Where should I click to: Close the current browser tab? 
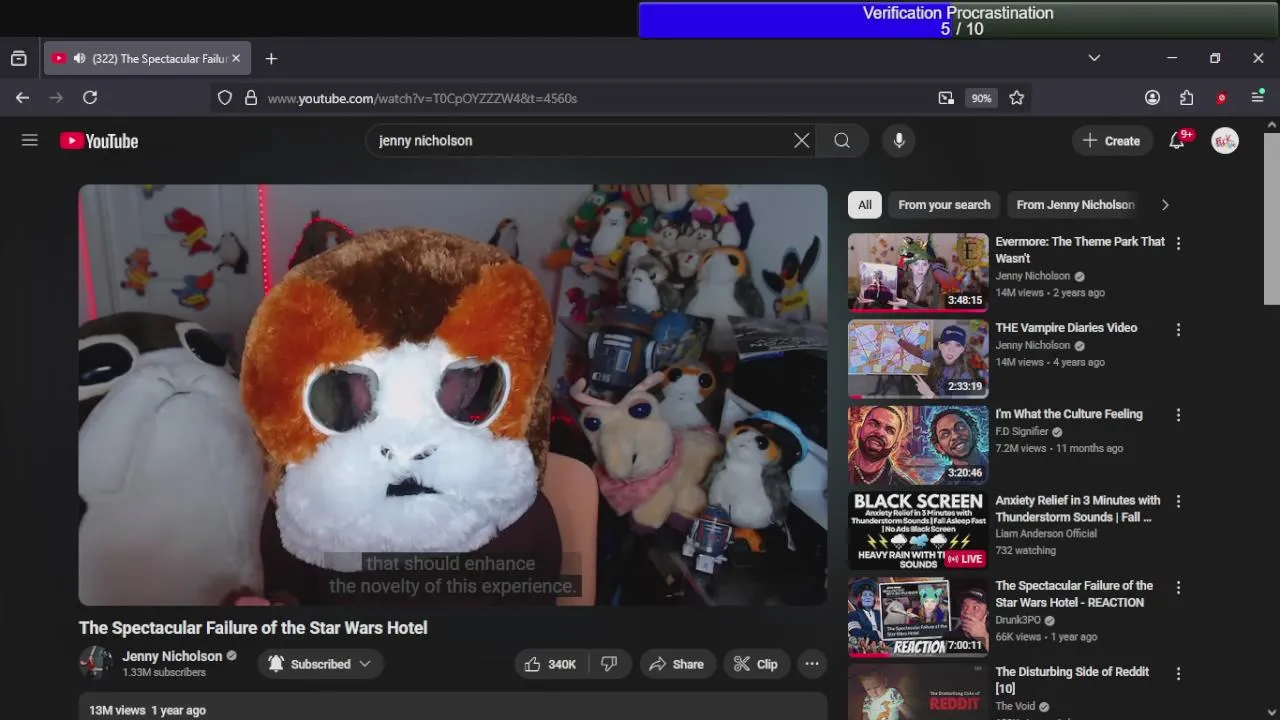(236, 59)
